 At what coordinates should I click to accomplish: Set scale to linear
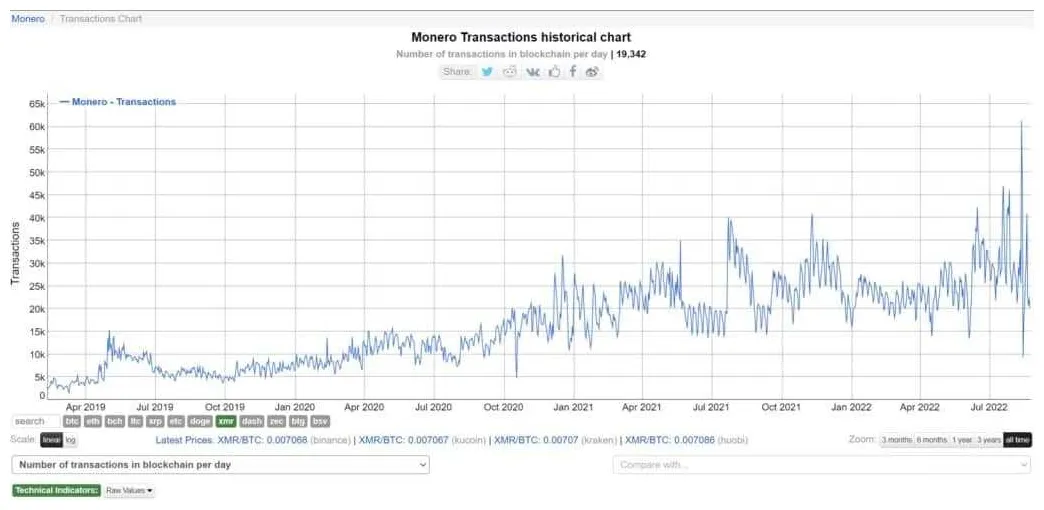pyautogui.click(x=51, y=440)
